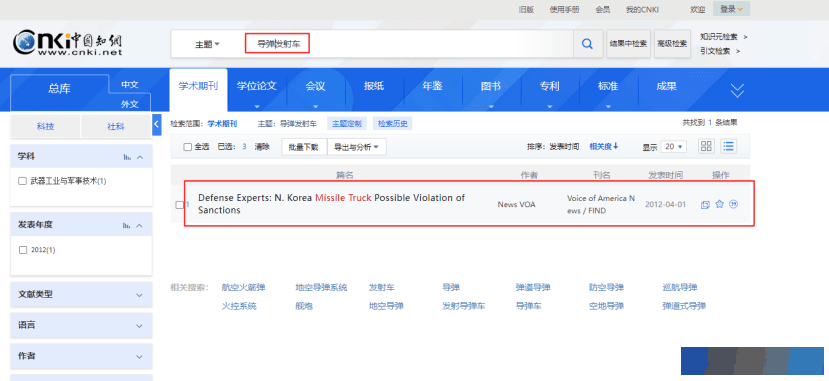Viewport: 829px width, 381px height.
Task: Expand more database tabs double-chevron icon
Action: tap(737, 90)
